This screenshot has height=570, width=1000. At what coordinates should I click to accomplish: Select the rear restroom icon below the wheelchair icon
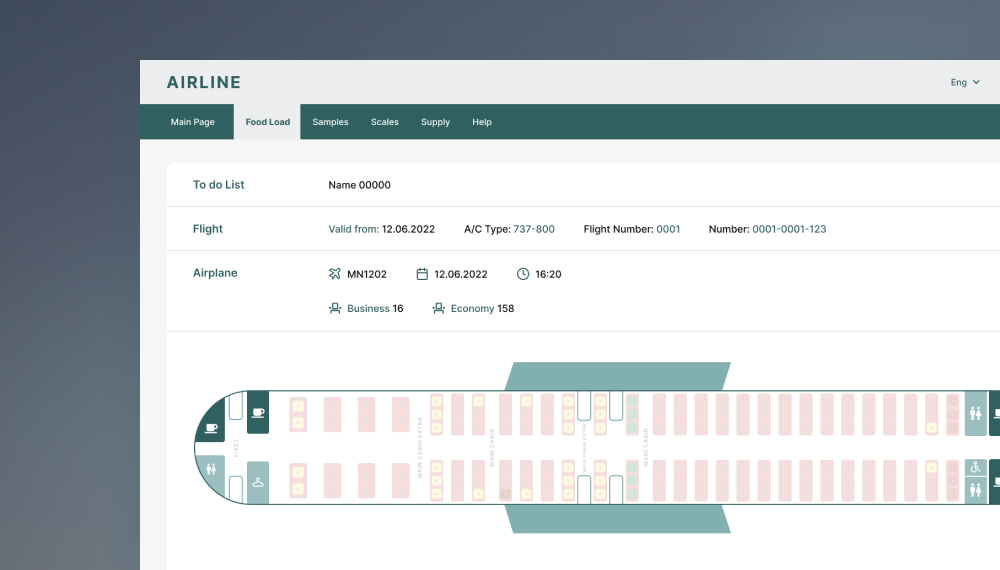pyautogui.click(x=976, y=490)
